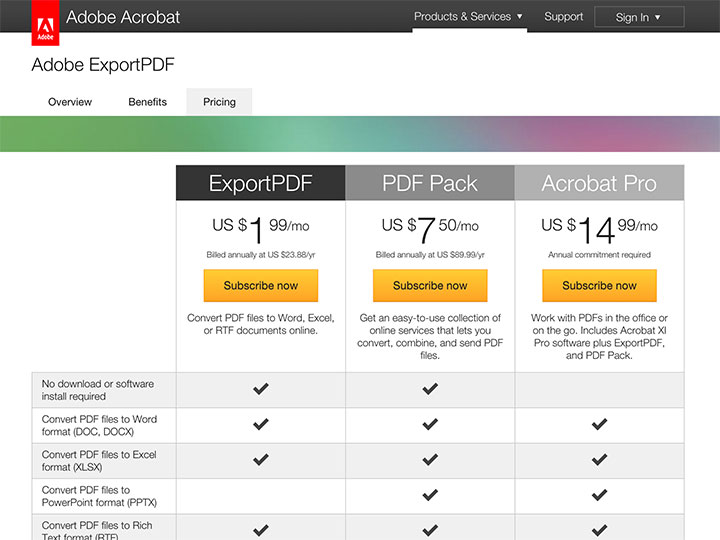Click 'Annual commitment required' text
The width and height of the screenshot is (720, 540).
coord(599,254)
